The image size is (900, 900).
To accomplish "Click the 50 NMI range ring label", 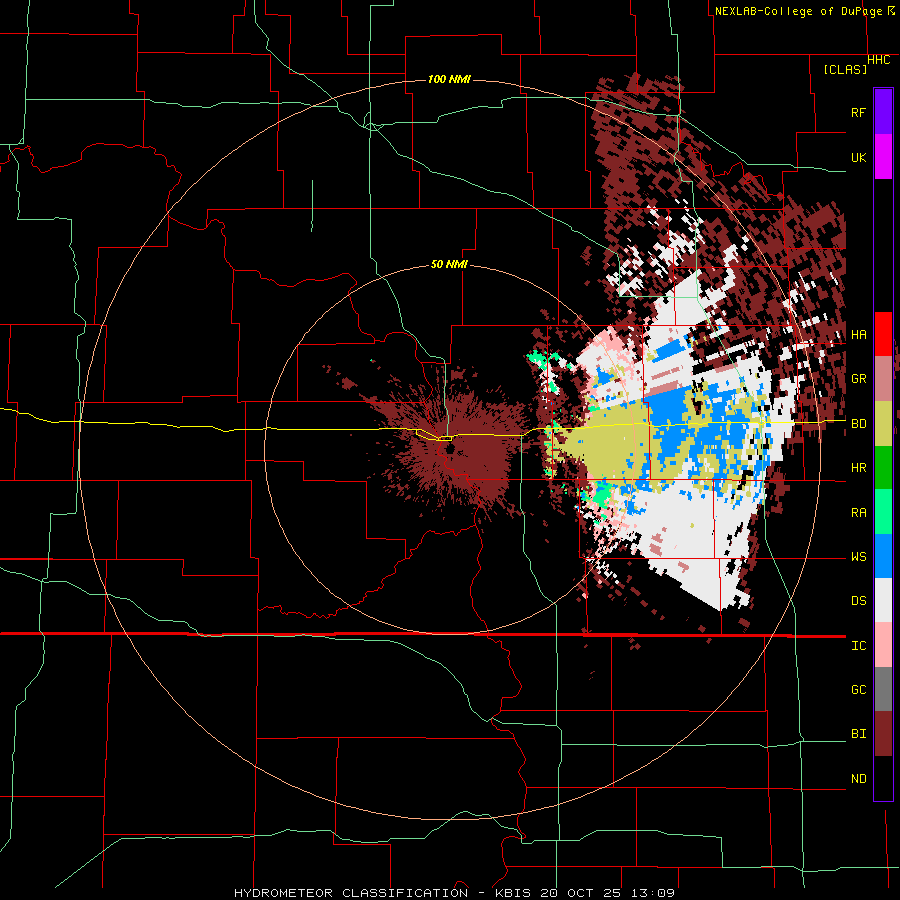I will [449, 264].
